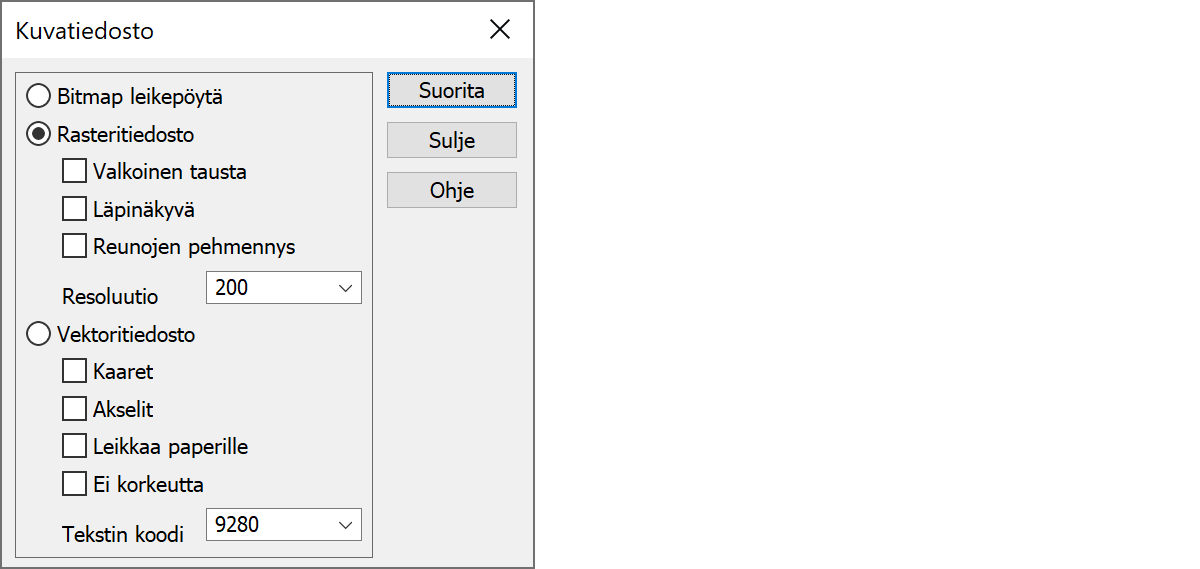1200x569 pixels.
Task: Enable the Akselit checkbox
Action: pyautogui.click(x=74, y=409)
